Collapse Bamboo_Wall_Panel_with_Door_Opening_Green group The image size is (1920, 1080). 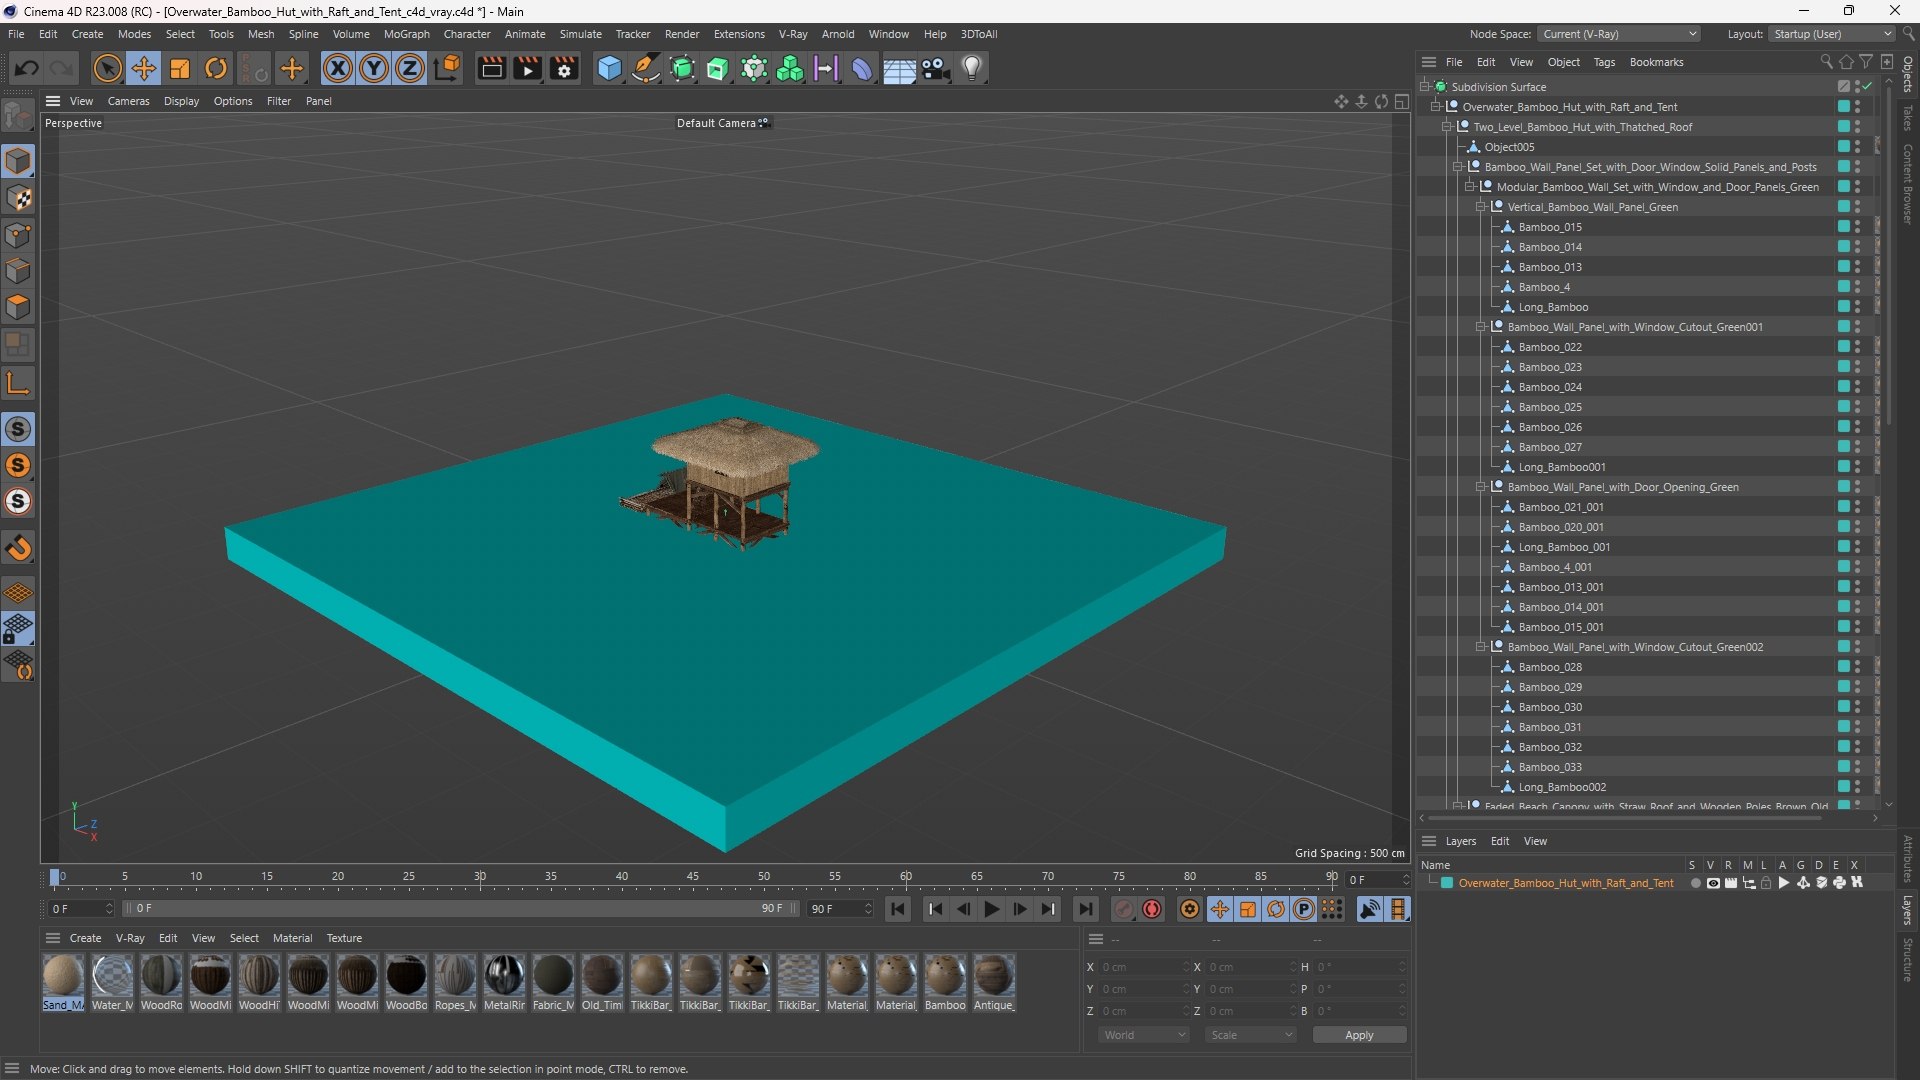1480,487
